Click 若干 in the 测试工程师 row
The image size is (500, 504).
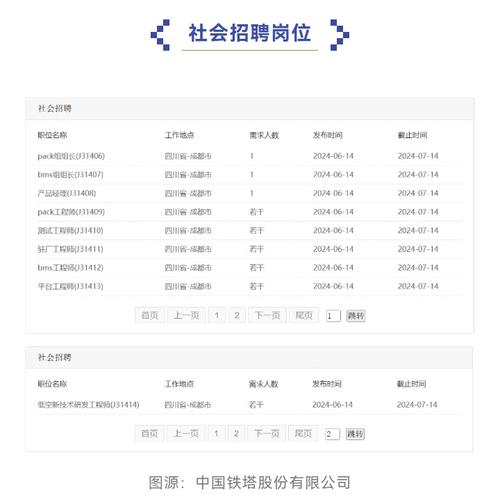257,231
